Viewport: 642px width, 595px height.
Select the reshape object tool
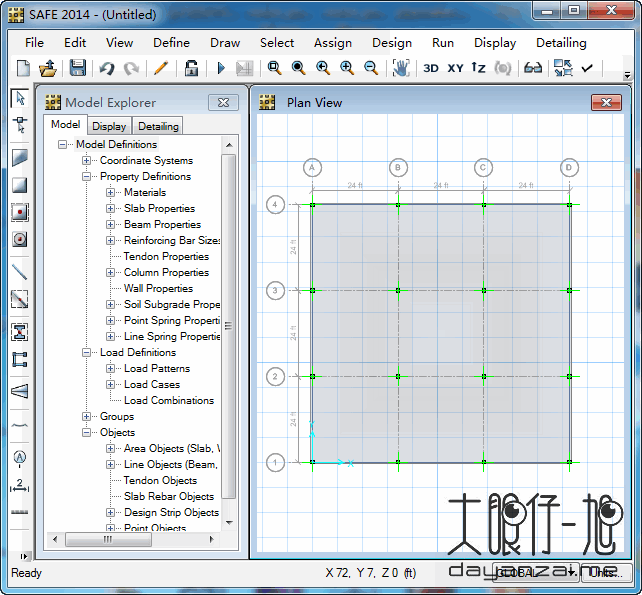click(20, 125)
